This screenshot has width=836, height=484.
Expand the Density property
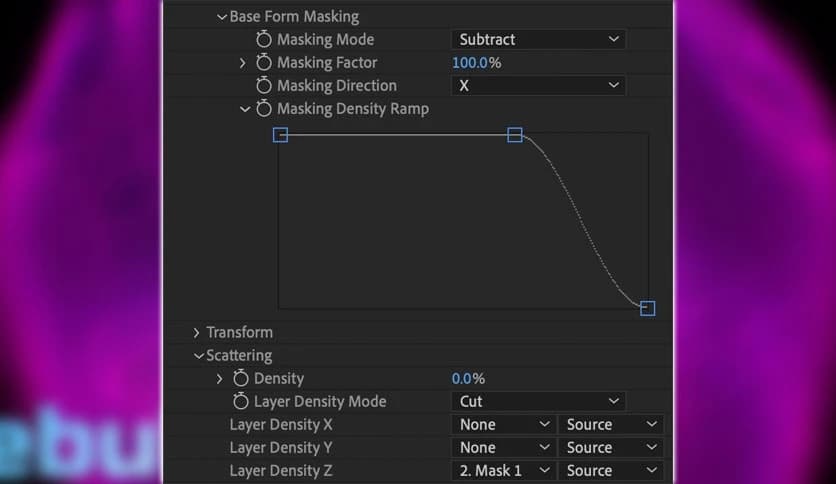click(219, 379)
